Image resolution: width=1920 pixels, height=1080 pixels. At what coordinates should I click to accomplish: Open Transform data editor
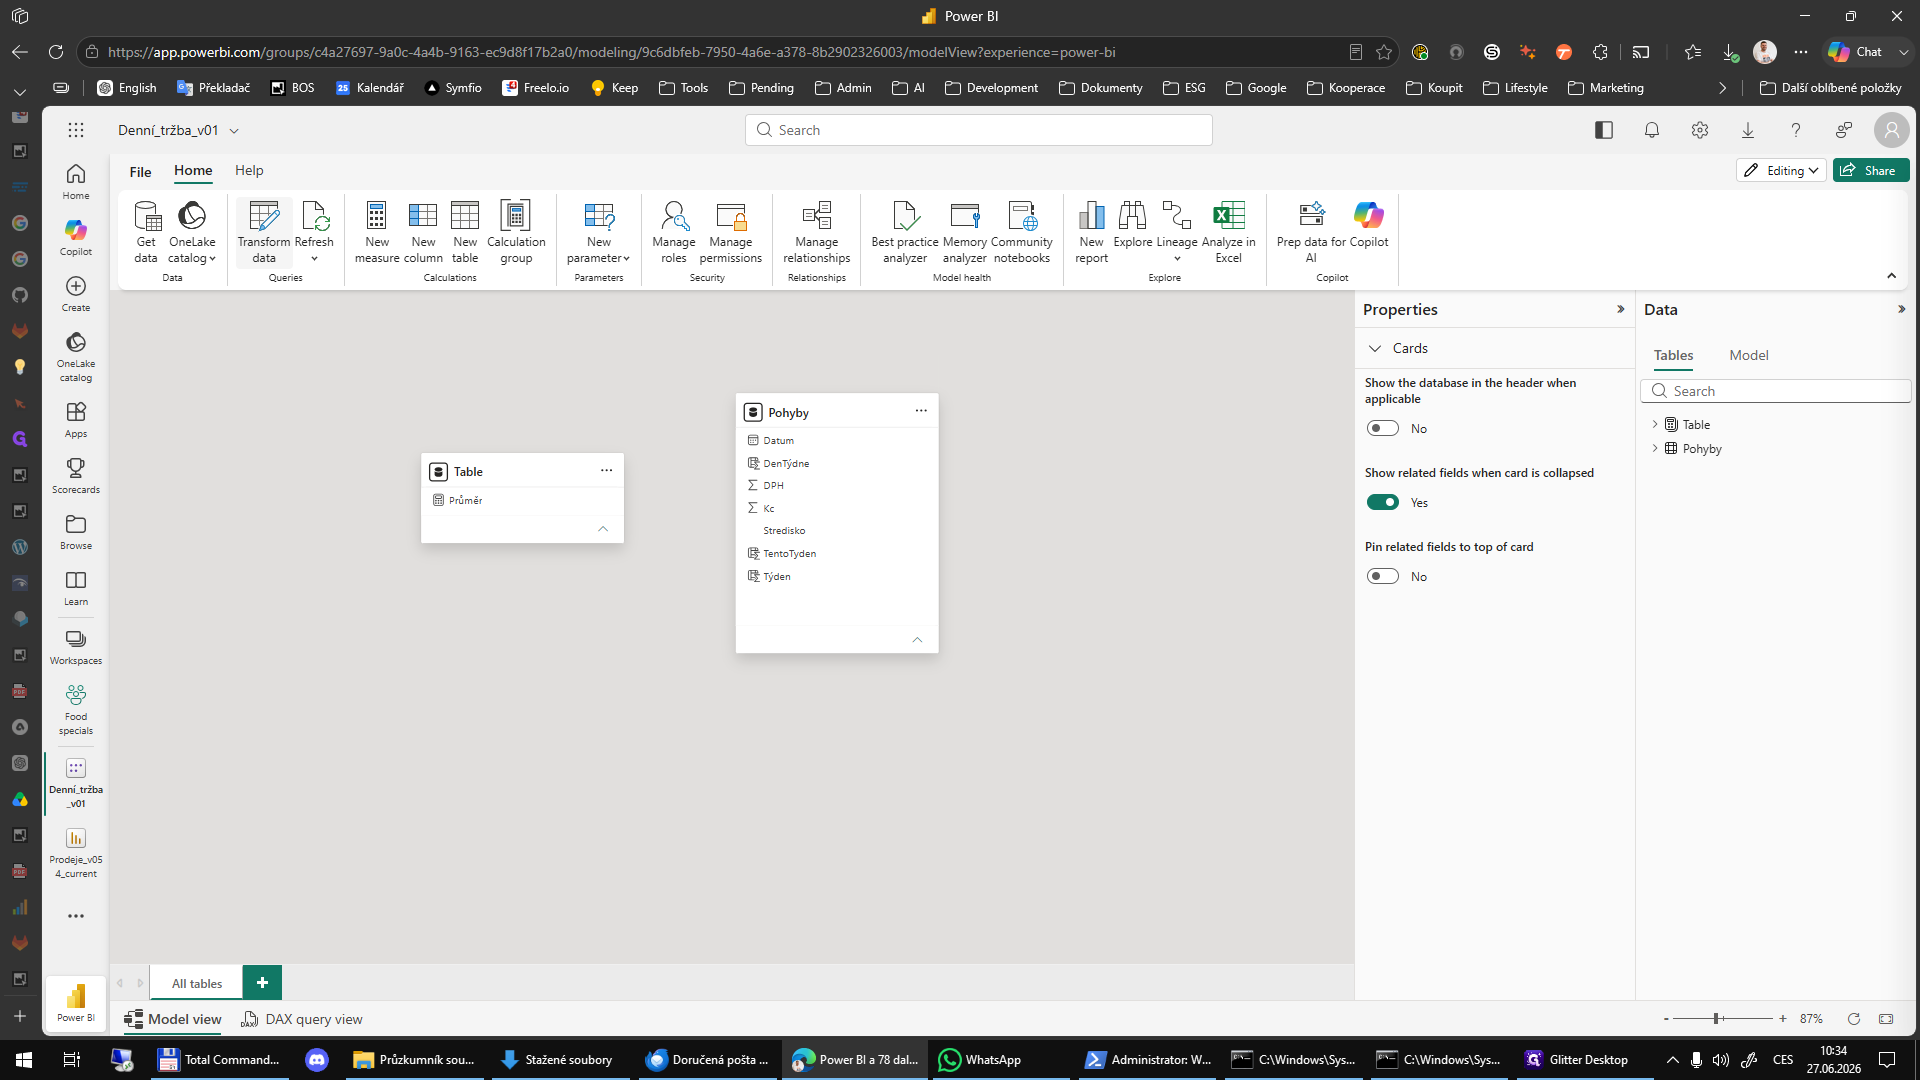click(x=264, y=231)
